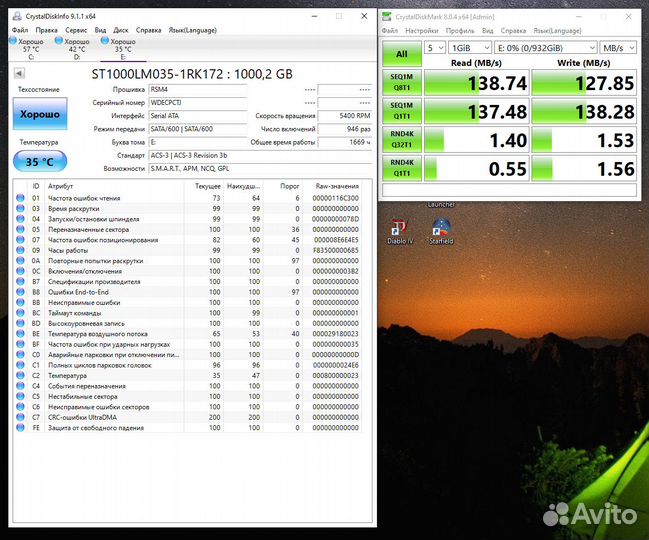Click the 35 °C temperature indicator
The width and height of the screenshot is (649, 540).
pos(39,161)
